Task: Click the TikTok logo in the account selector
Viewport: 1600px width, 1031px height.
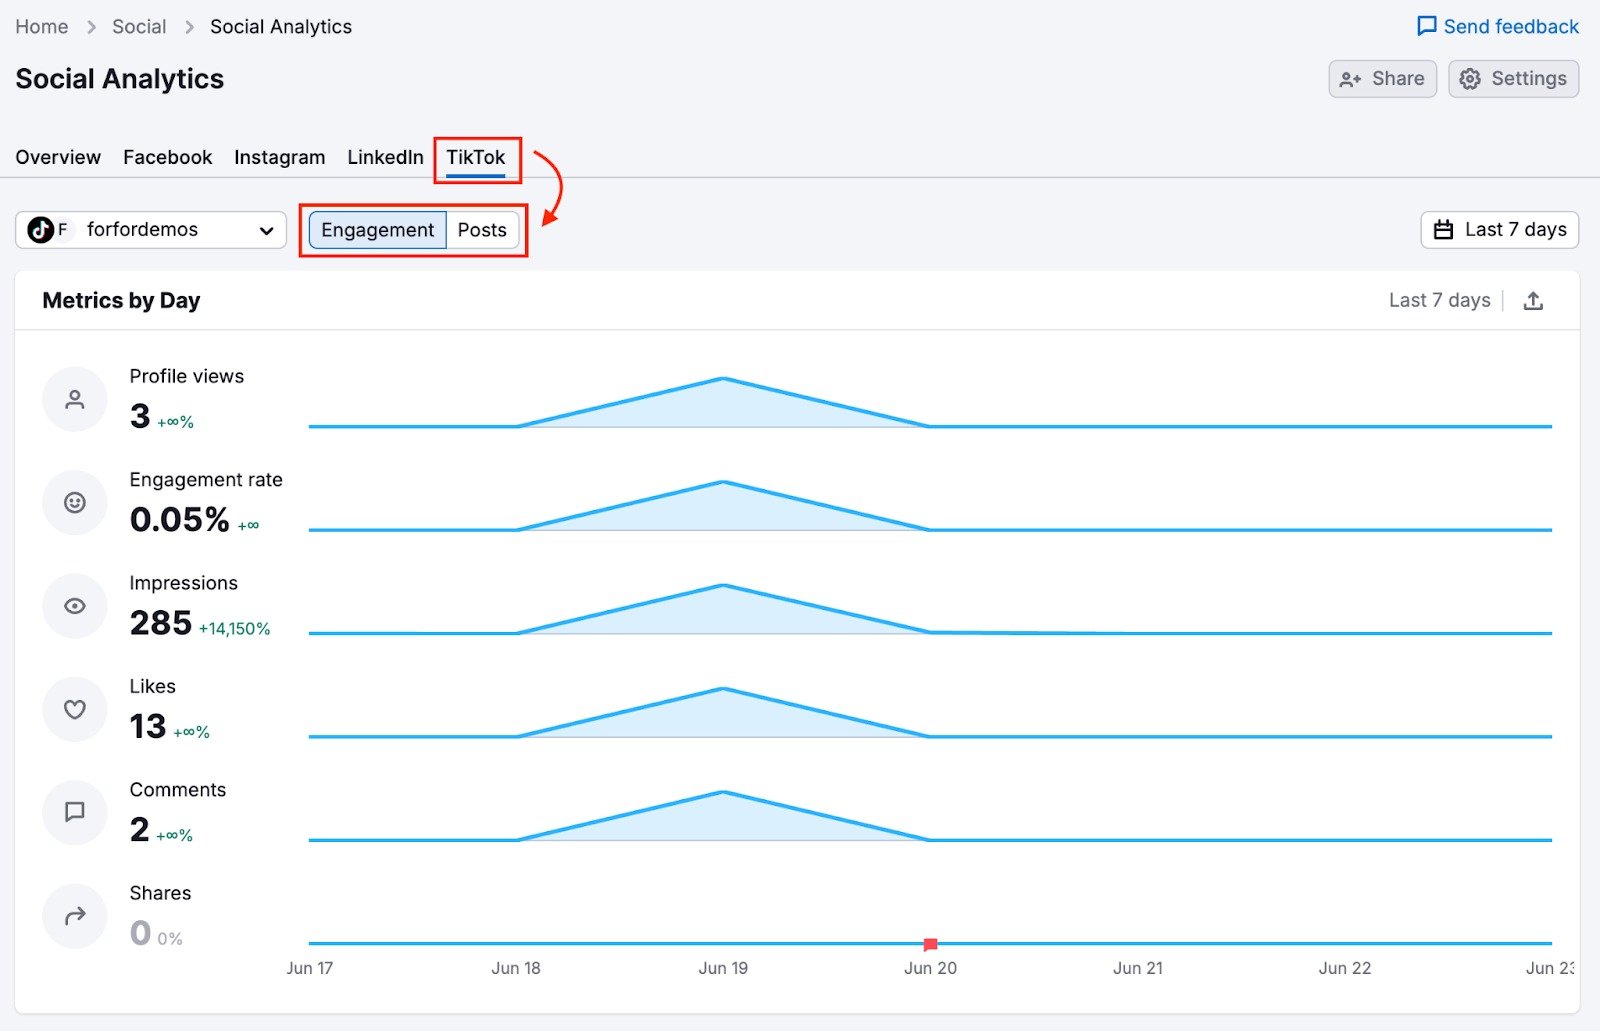Action: pos(40,229)
